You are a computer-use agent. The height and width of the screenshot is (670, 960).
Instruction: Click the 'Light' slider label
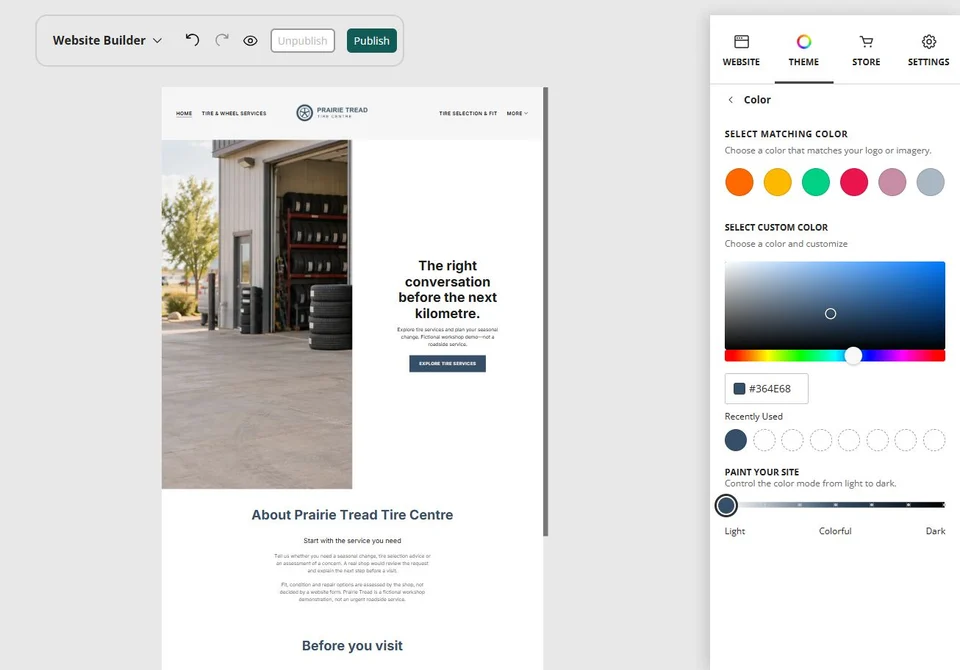[735, 531]
